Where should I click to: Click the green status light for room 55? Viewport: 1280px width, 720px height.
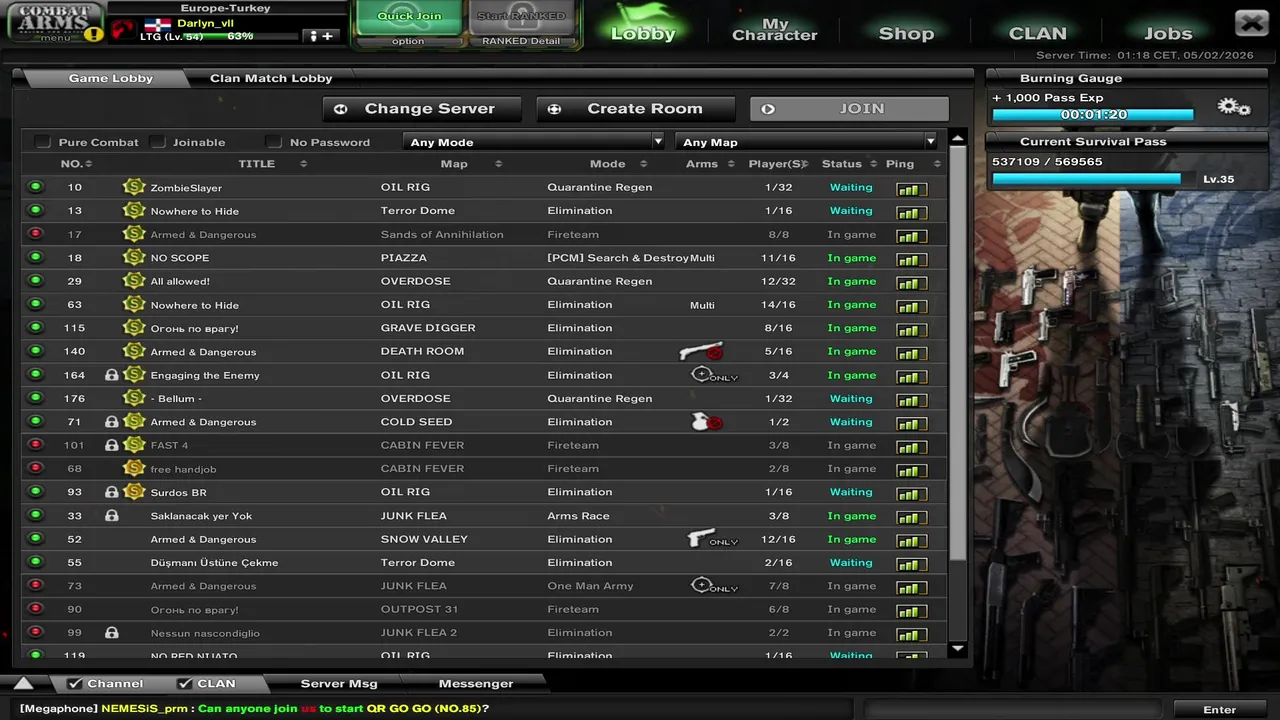[x=36, y=562]
